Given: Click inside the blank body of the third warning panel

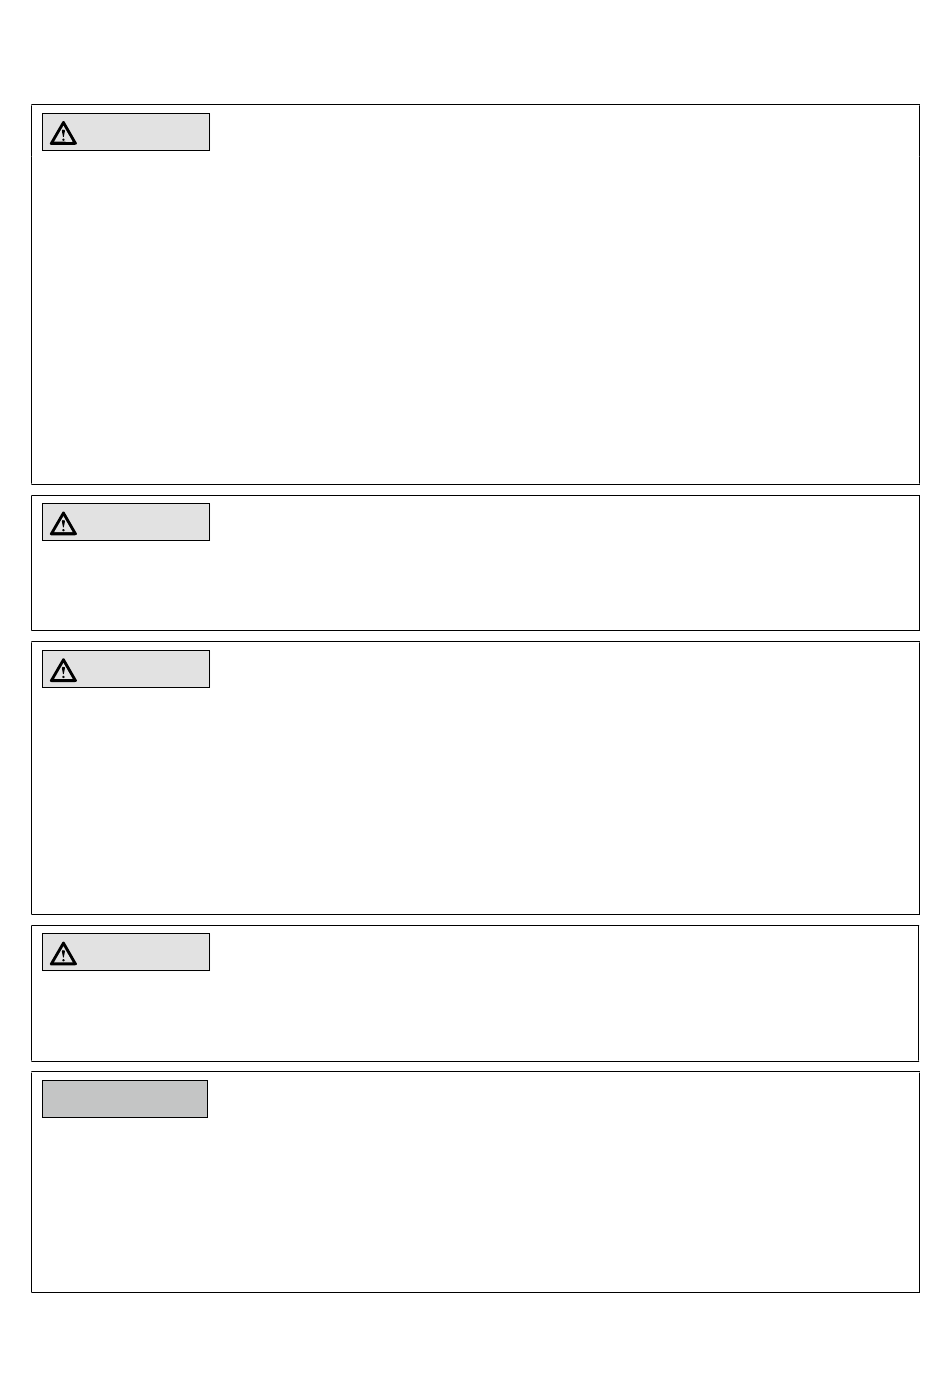Looking at the screenshot, I should (475, 800).
